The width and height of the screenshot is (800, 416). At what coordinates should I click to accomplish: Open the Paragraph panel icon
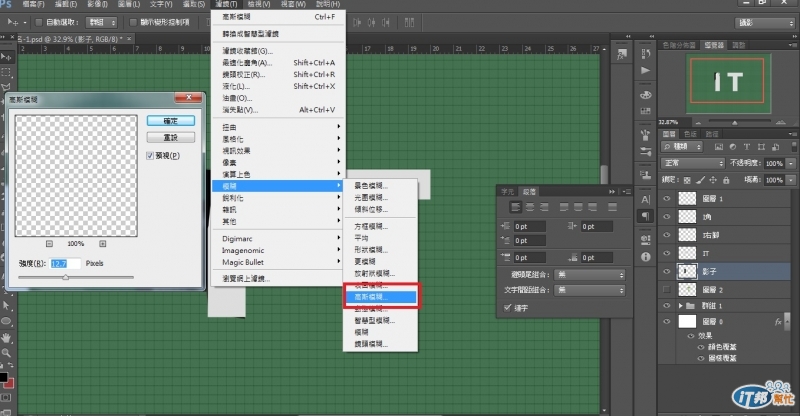pyautogui.click(x=645, y=216)
